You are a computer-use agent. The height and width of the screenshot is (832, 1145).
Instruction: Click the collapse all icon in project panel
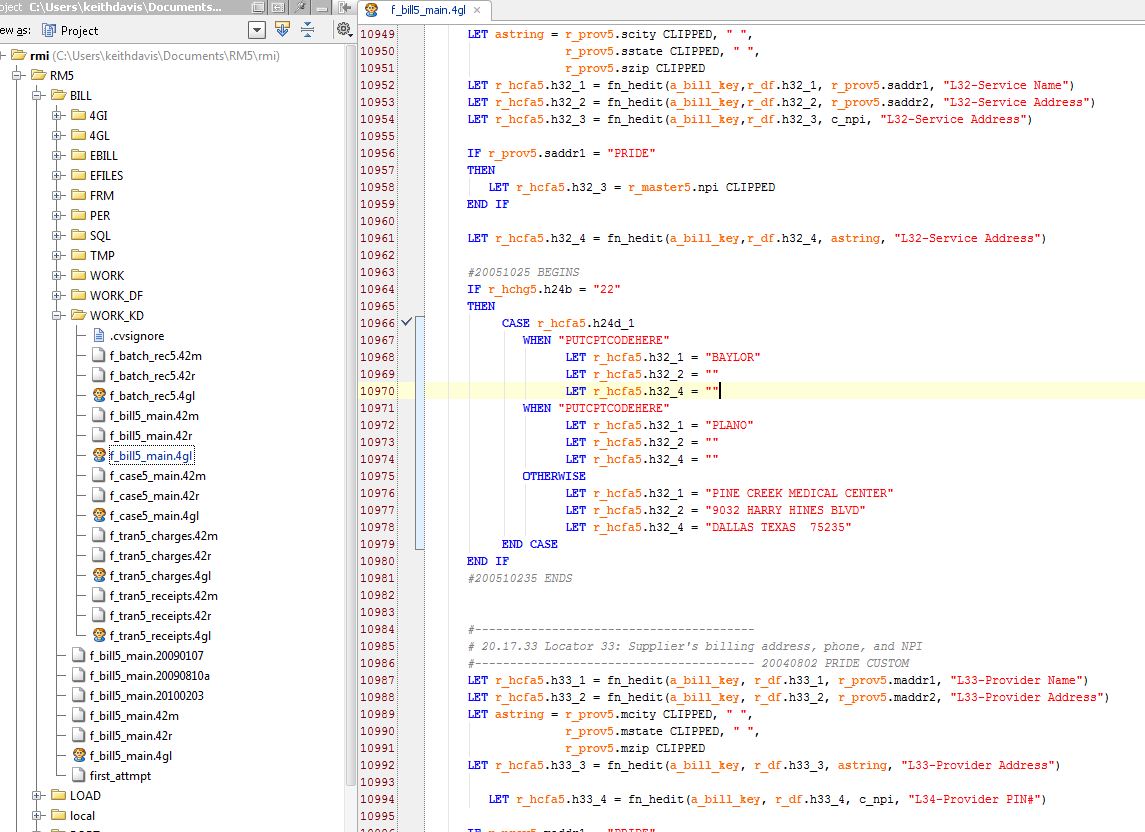coord(307,30)
